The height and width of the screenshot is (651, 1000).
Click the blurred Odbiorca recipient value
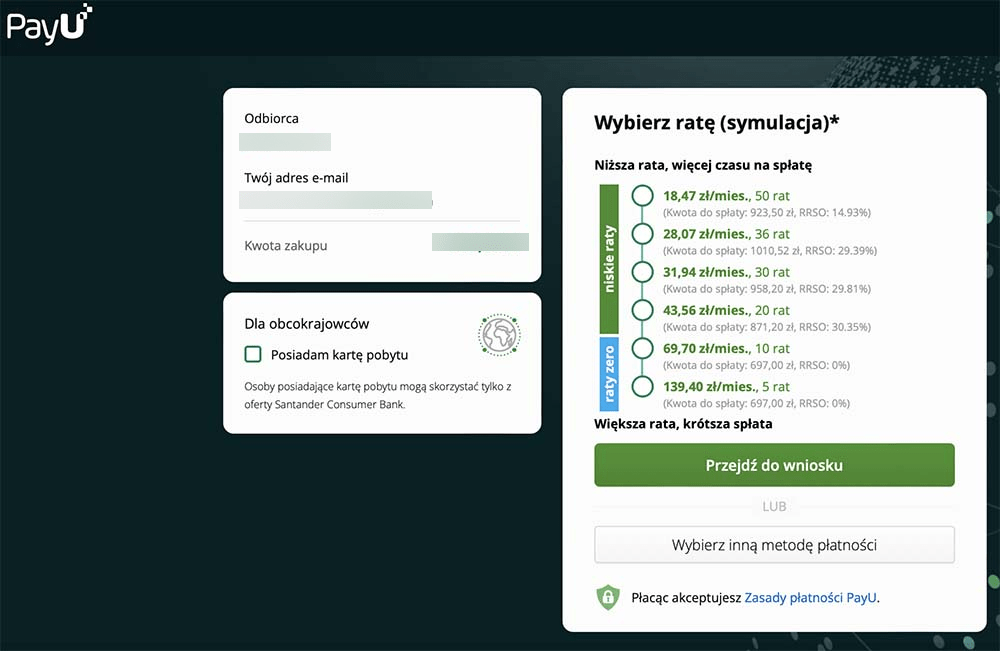coord(285,142)
